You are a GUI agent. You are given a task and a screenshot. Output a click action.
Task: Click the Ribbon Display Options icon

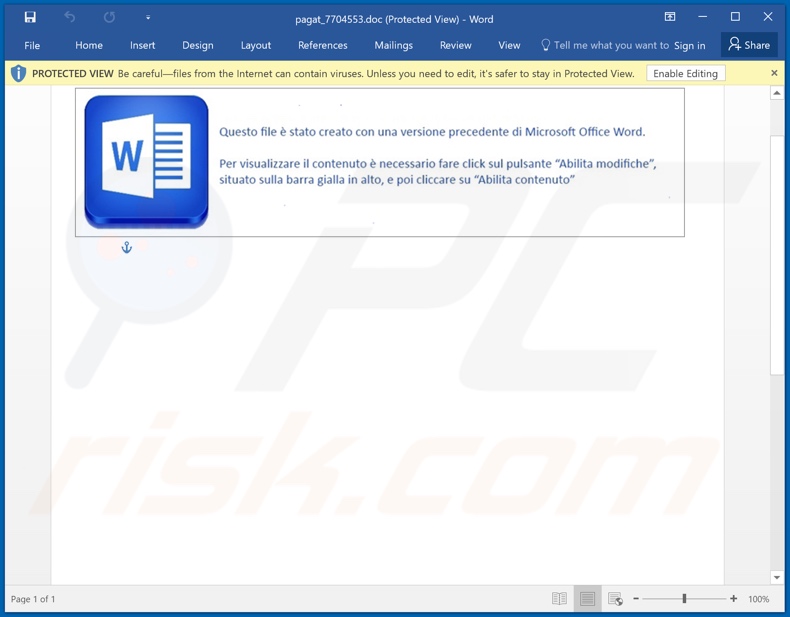pyautogui.click(x=670, y=17)
